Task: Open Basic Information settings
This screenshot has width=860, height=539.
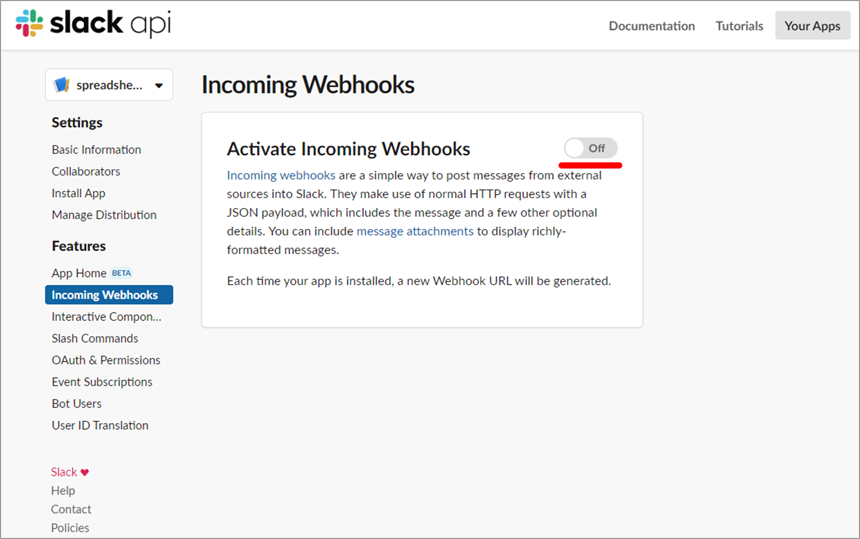Action: pos(97,150)
